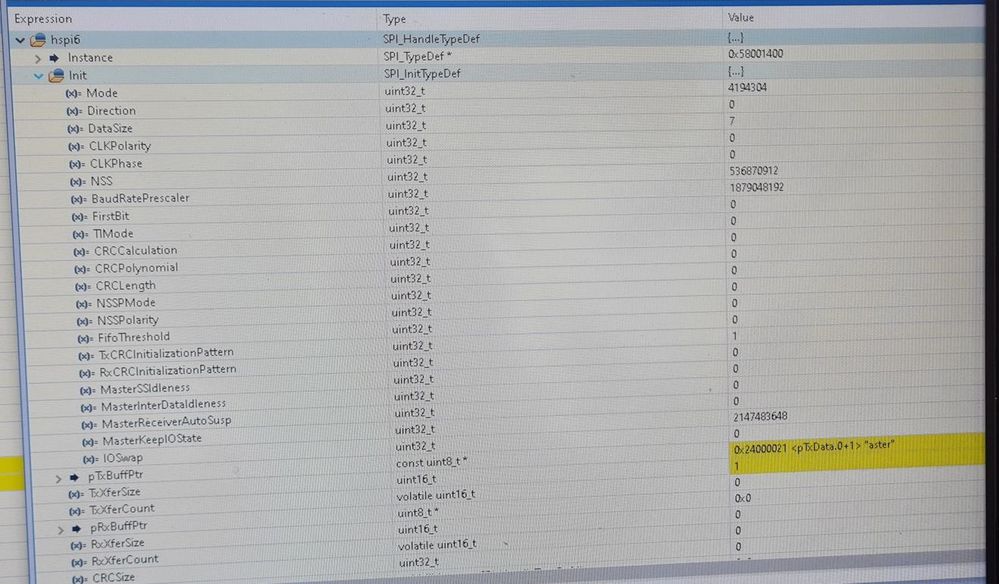
Task: Sort by the Type column header
Action: pos(394,20)
